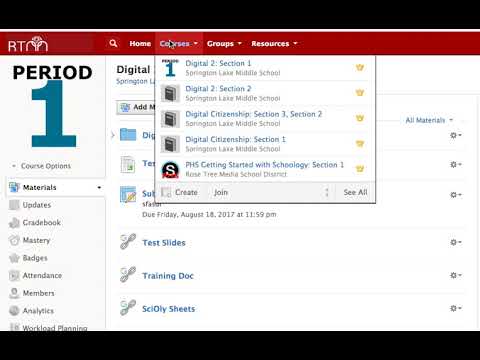Click the search magnifier icon
This screenshot has width=480, height=360.
pos(113,43)
